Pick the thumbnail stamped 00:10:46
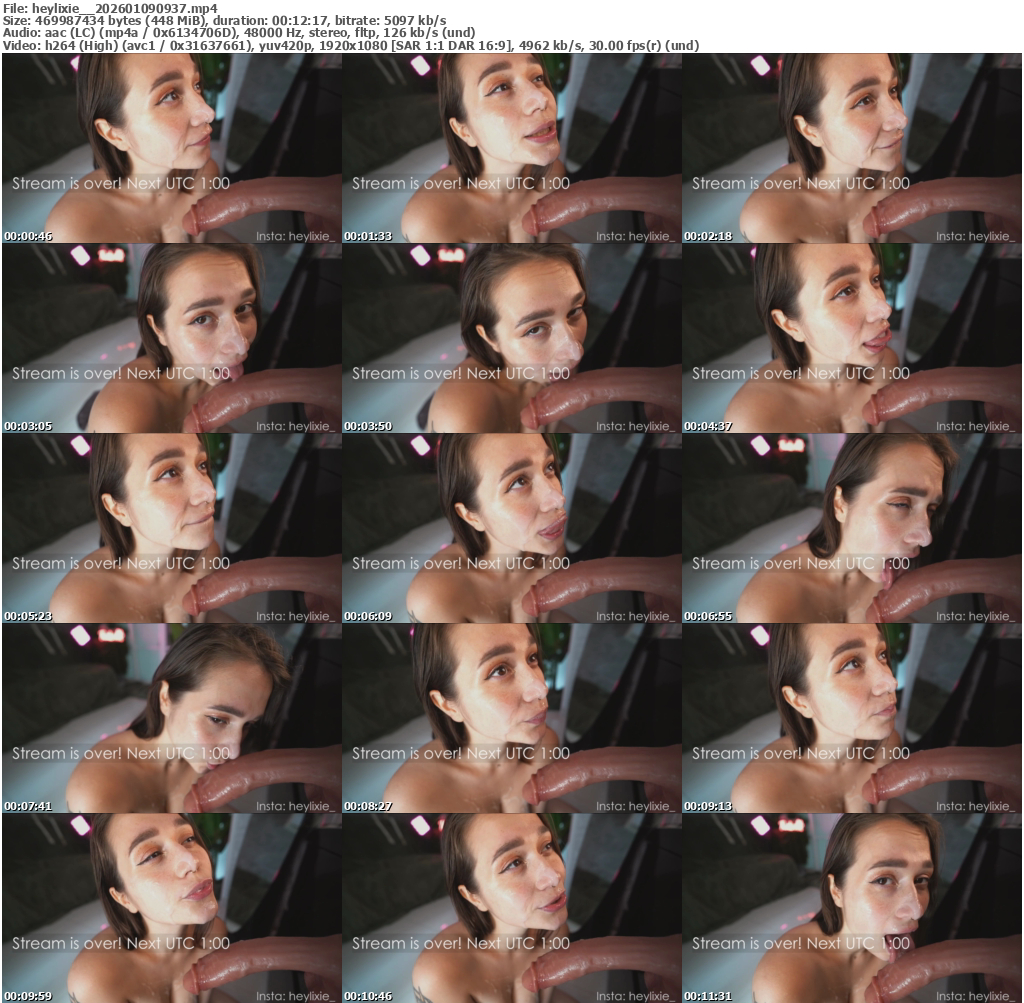1024x1003 pixels. [512, 908]
